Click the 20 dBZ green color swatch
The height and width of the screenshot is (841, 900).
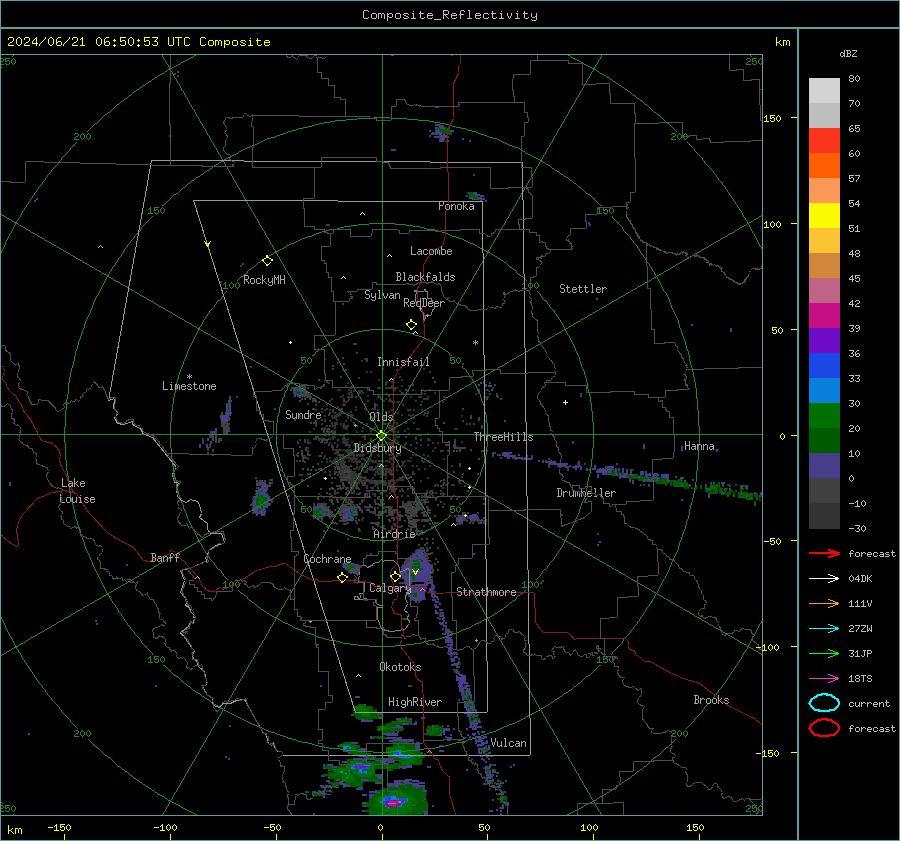pos(824,416)
